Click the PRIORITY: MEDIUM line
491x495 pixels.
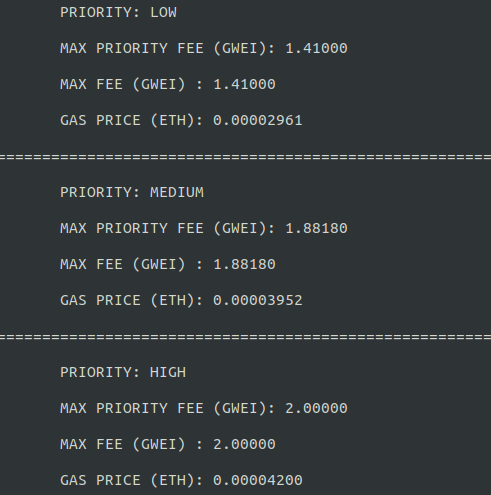132,193
